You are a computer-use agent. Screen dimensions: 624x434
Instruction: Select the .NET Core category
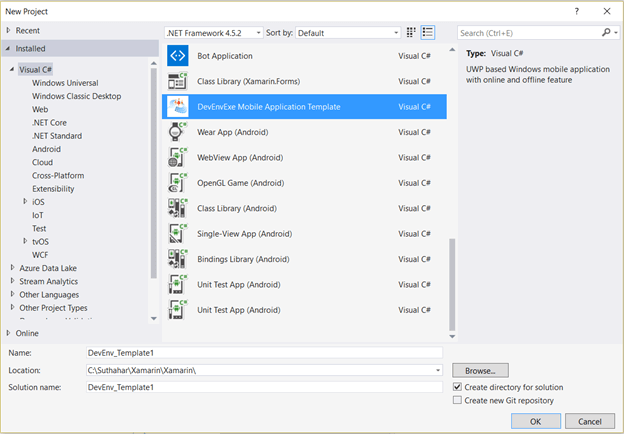[49, 123]
